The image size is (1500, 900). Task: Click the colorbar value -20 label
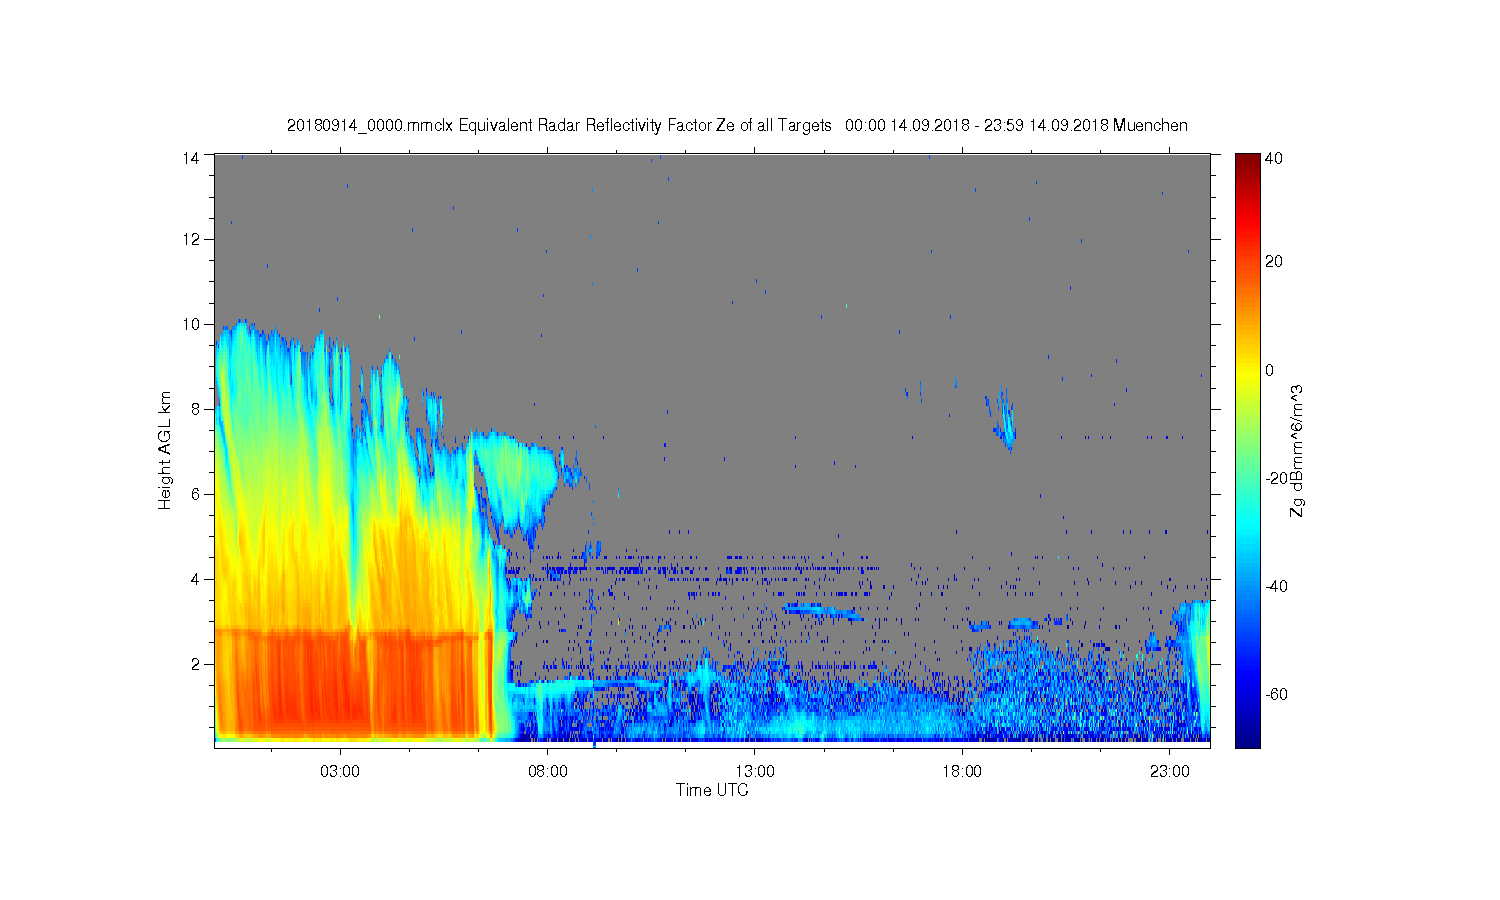(x=1277, y=478)
